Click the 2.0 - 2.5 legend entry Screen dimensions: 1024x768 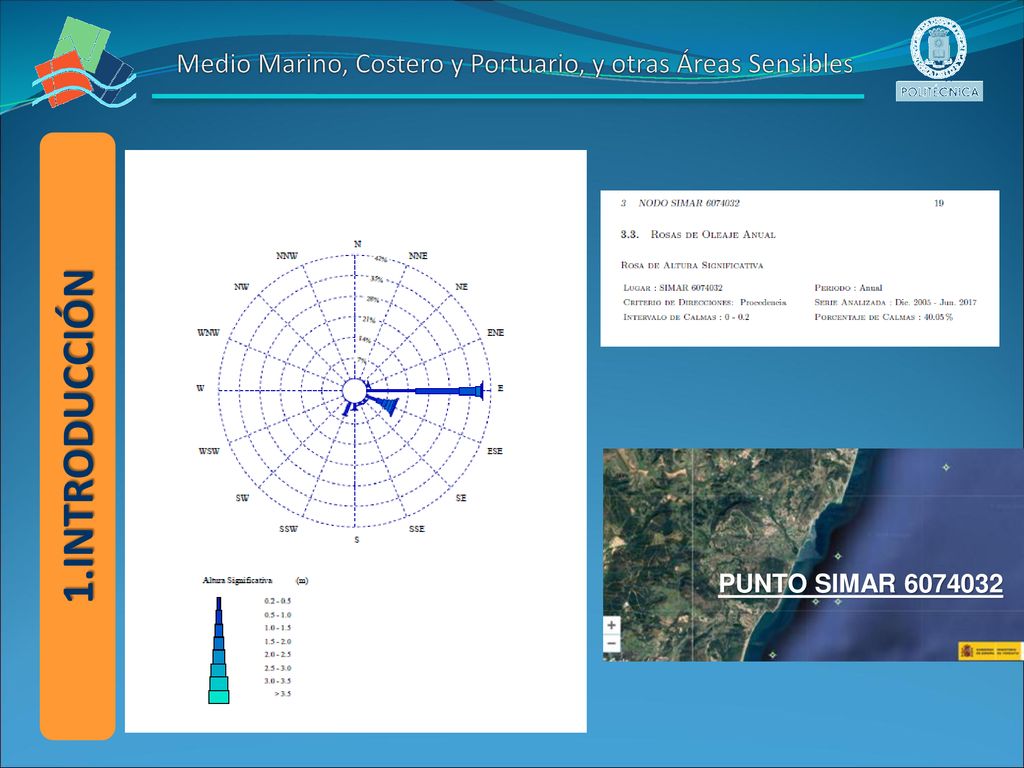[278, 654]
